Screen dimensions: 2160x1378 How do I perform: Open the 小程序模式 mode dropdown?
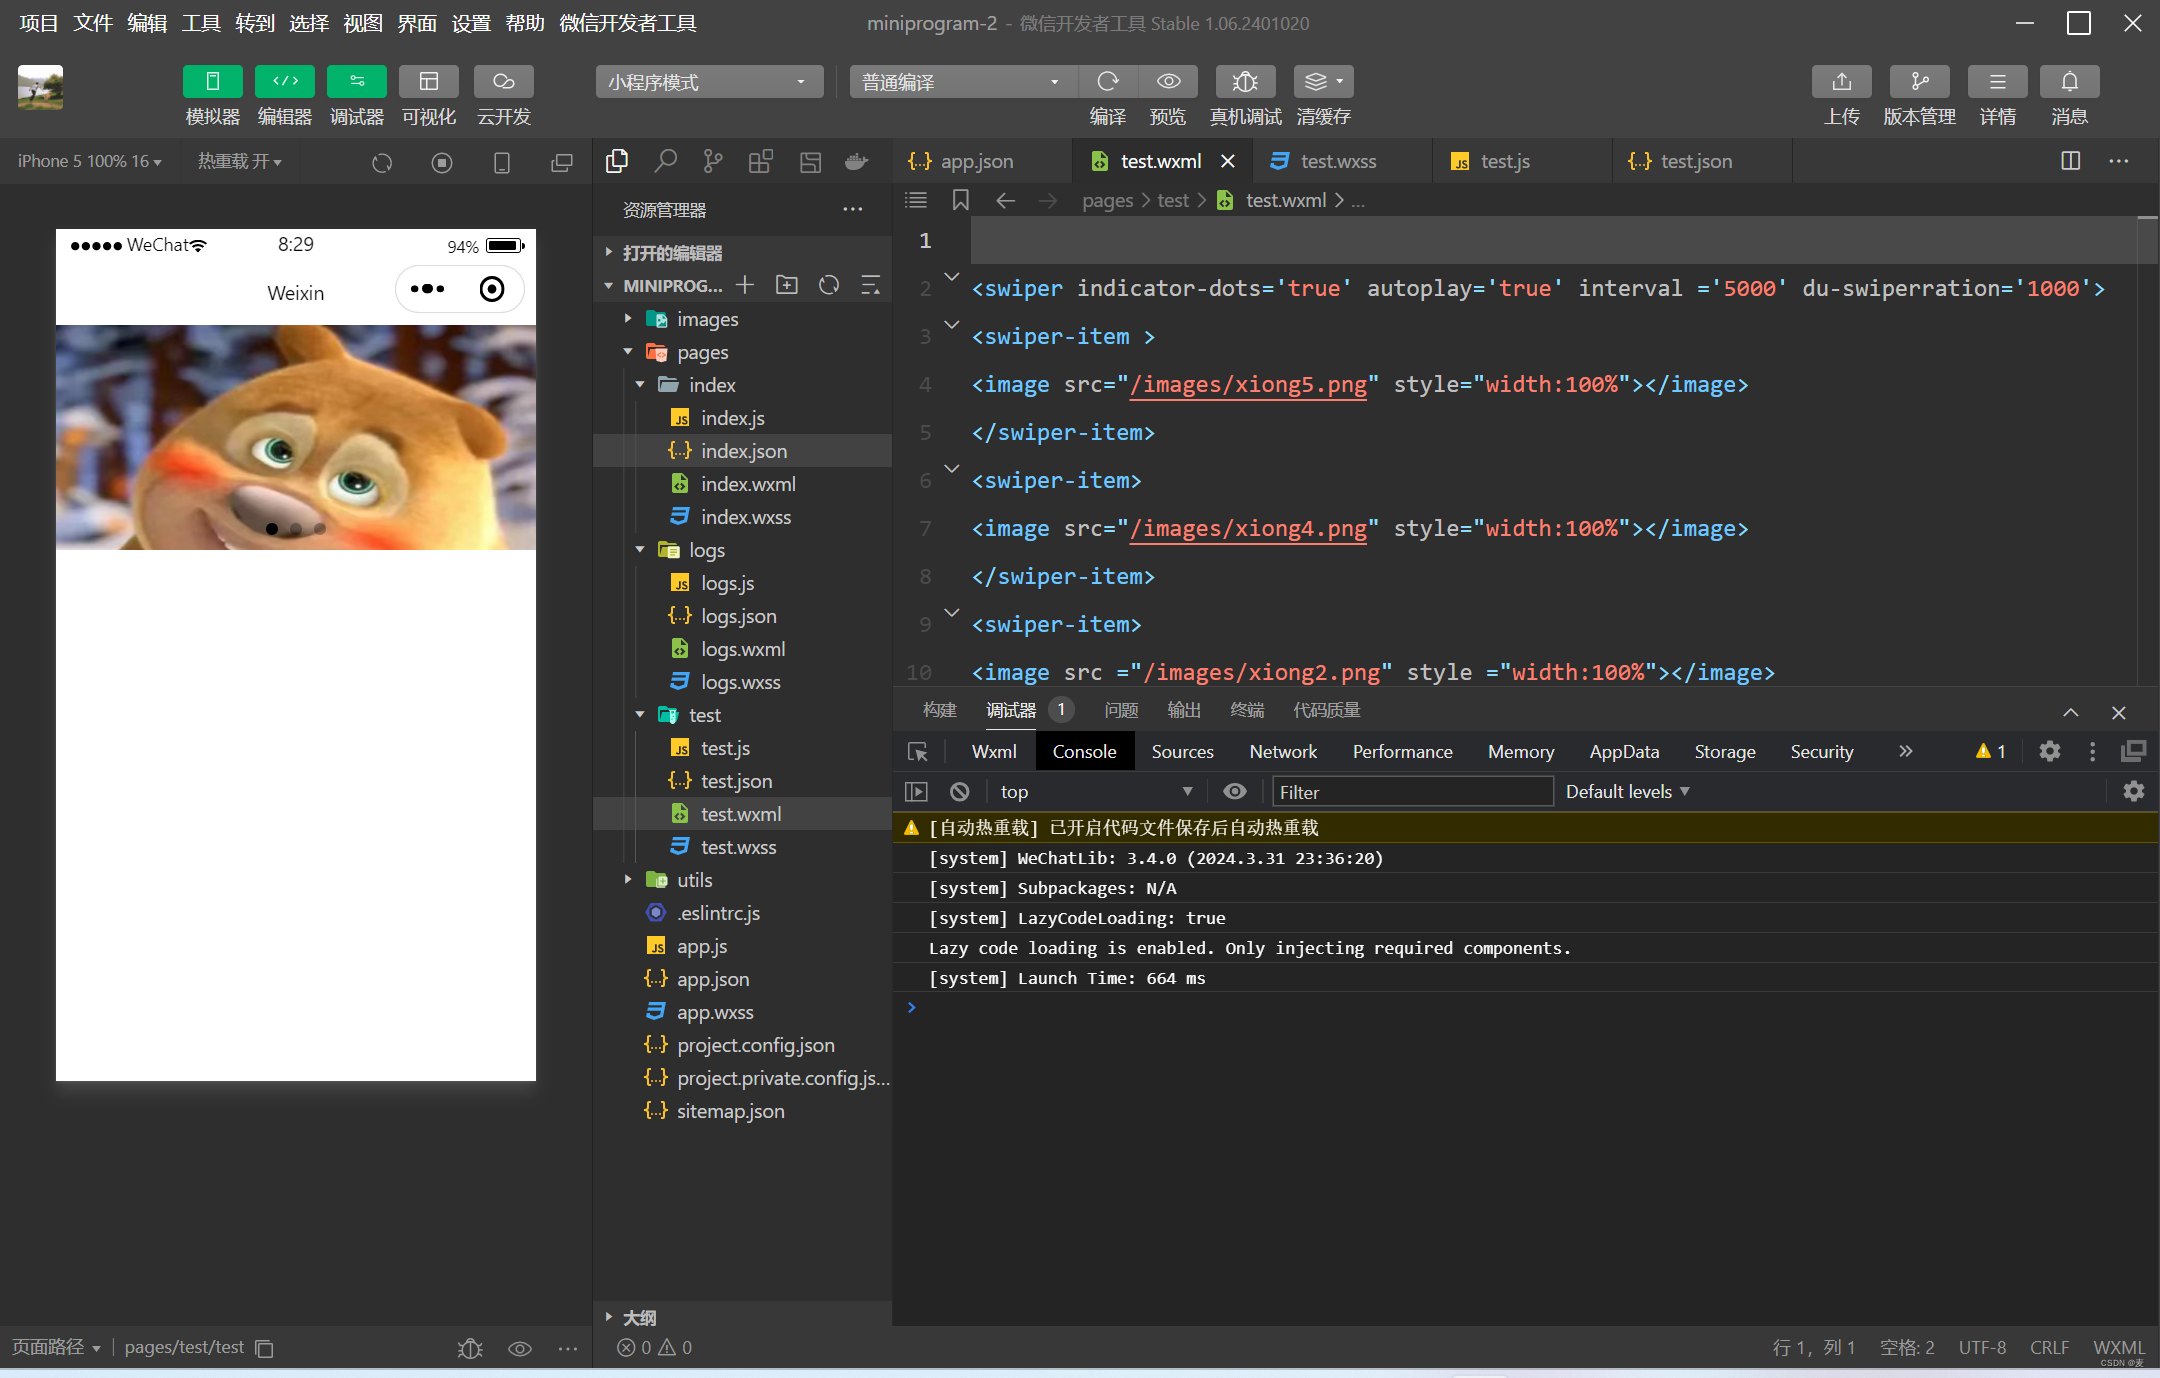pyautogui.click(x=709, y=82)
